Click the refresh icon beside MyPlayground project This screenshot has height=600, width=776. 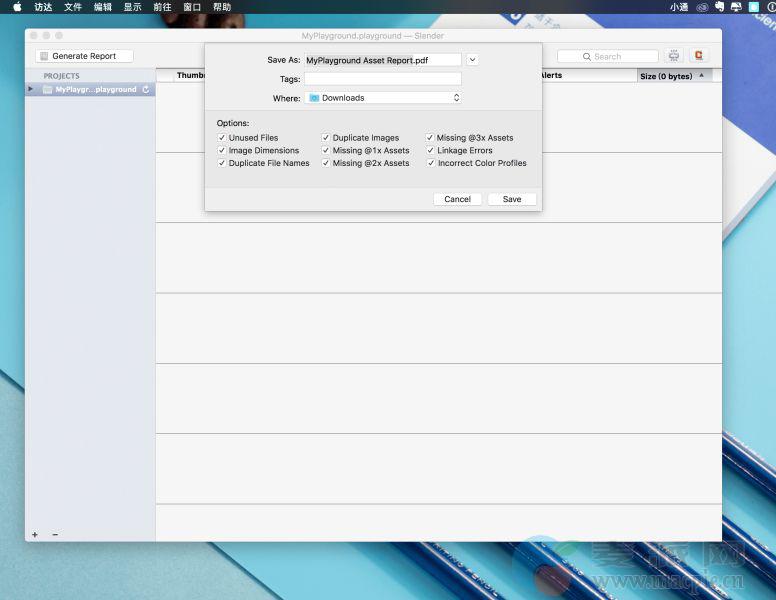(146, 90)
